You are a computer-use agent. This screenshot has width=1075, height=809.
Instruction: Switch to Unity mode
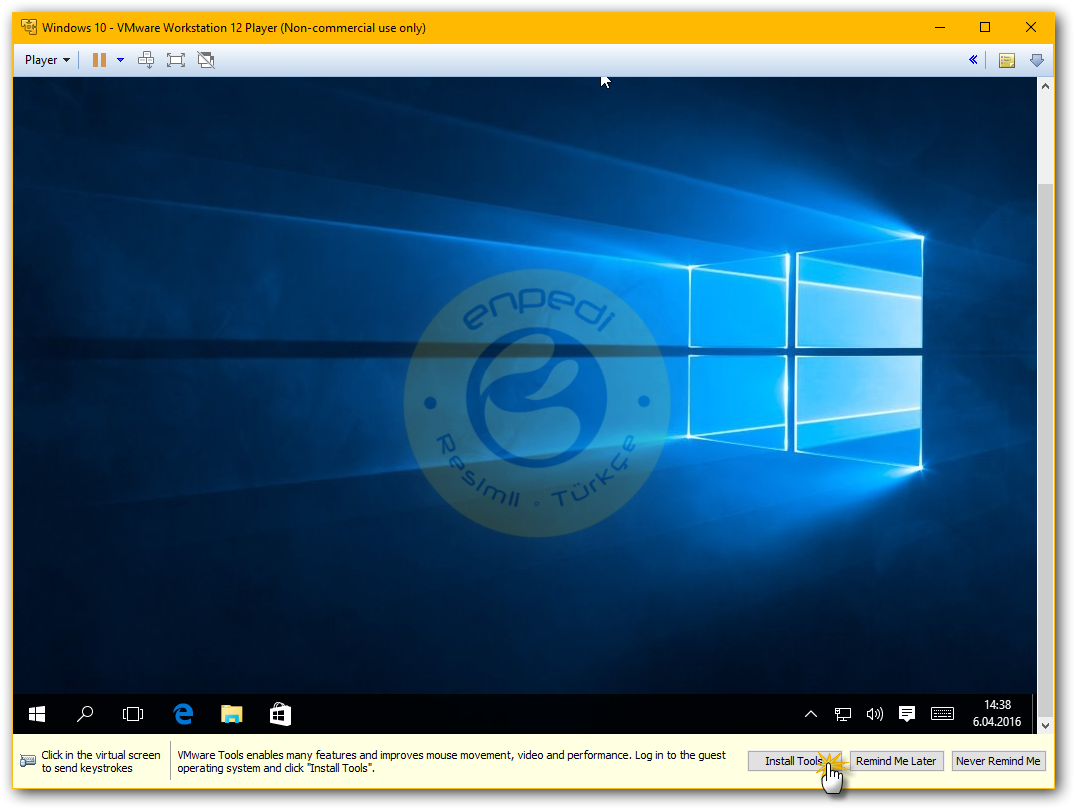tap(206, 60)
